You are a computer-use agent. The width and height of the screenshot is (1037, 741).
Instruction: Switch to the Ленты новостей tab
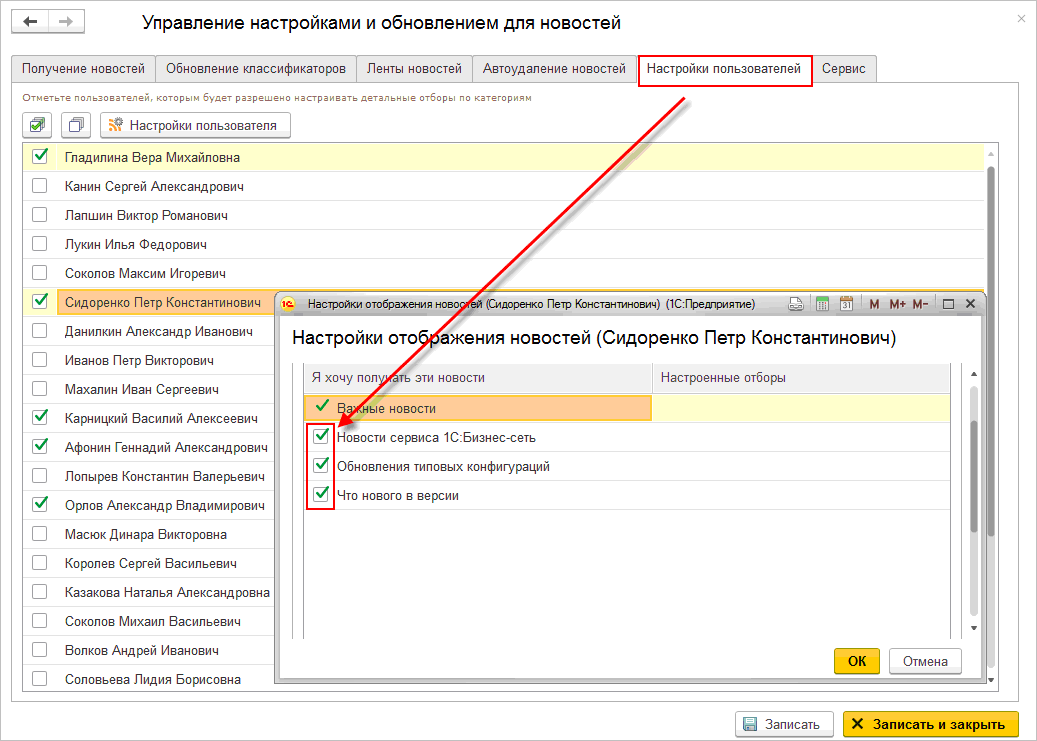click(414, 69)
